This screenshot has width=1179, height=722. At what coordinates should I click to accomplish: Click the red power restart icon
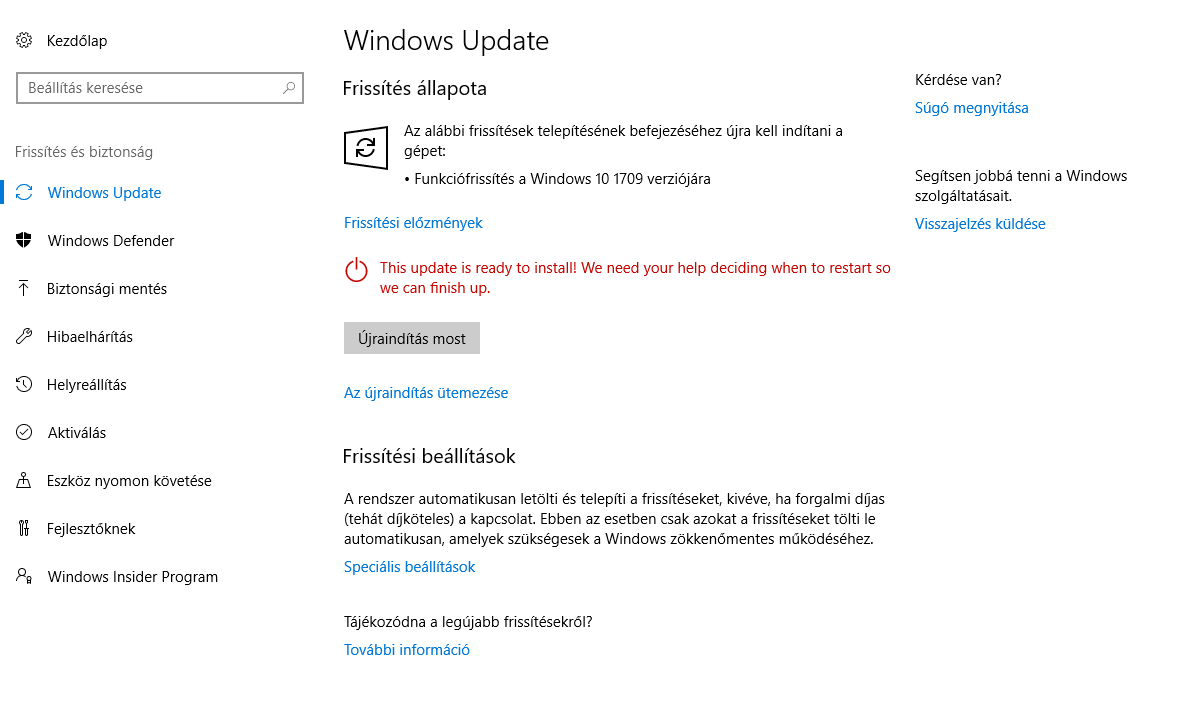[356, 270]
